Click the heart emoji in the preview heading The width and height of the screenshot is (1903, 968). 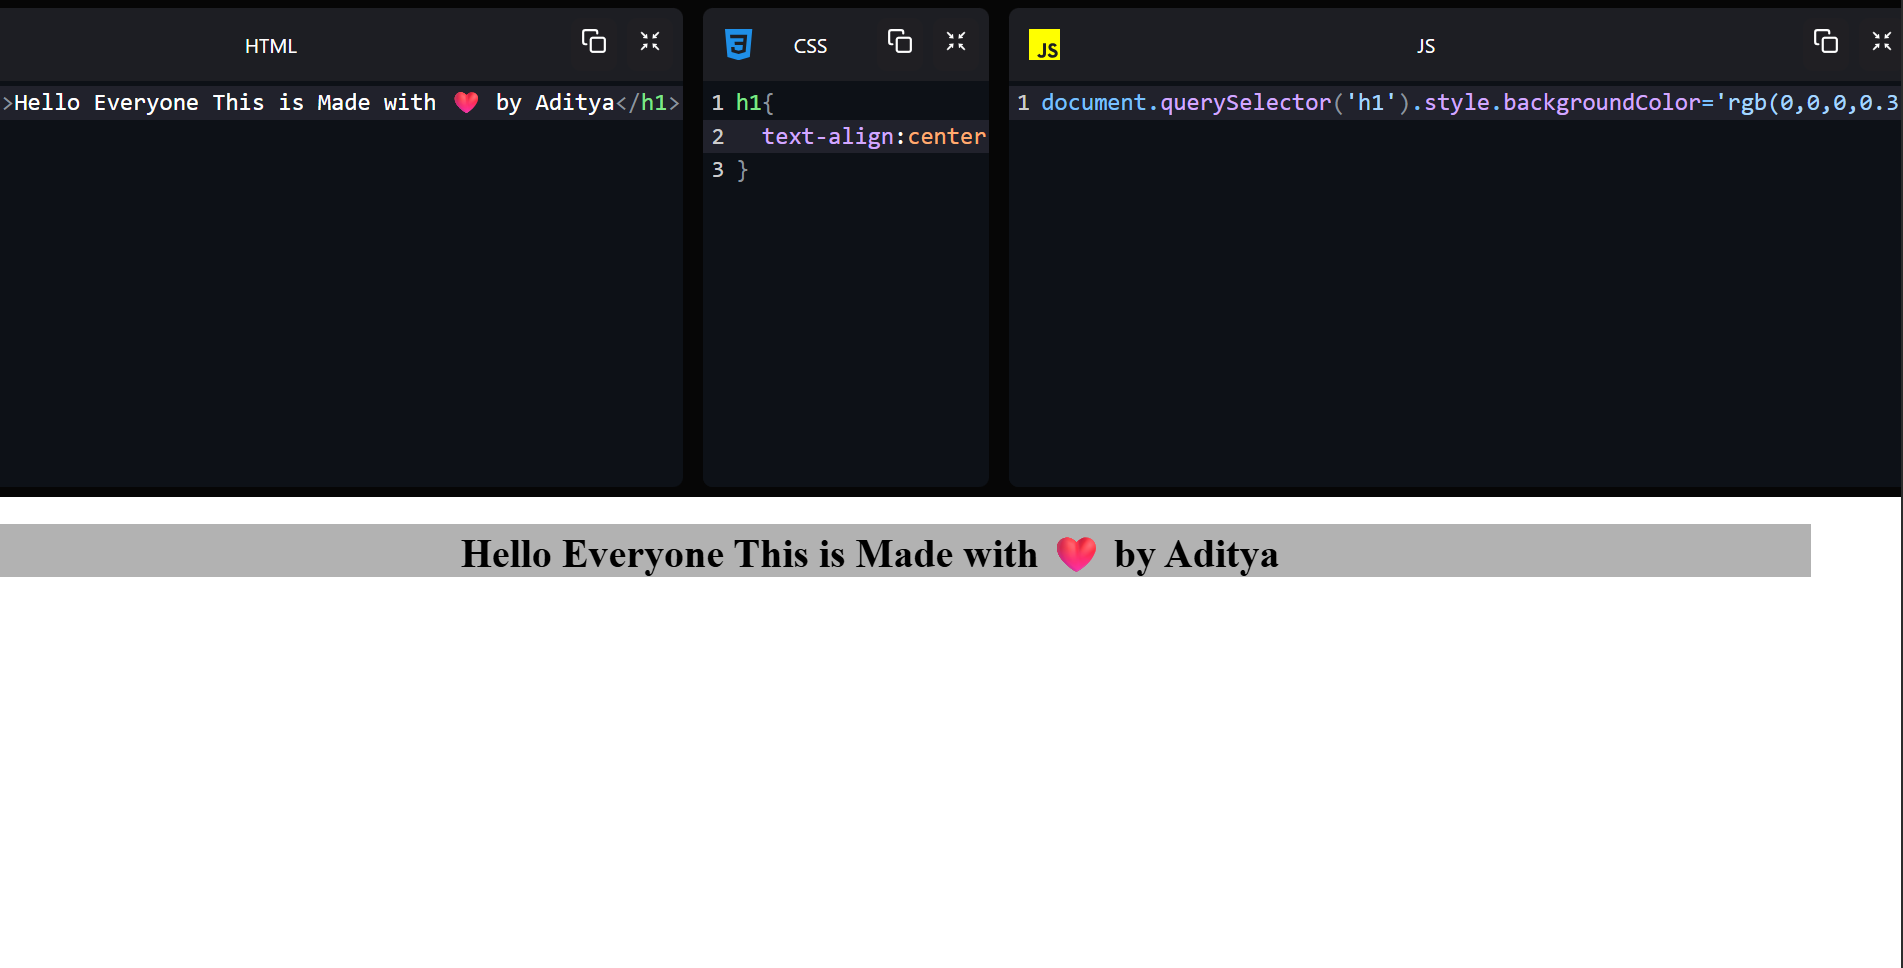point(1076,553)
